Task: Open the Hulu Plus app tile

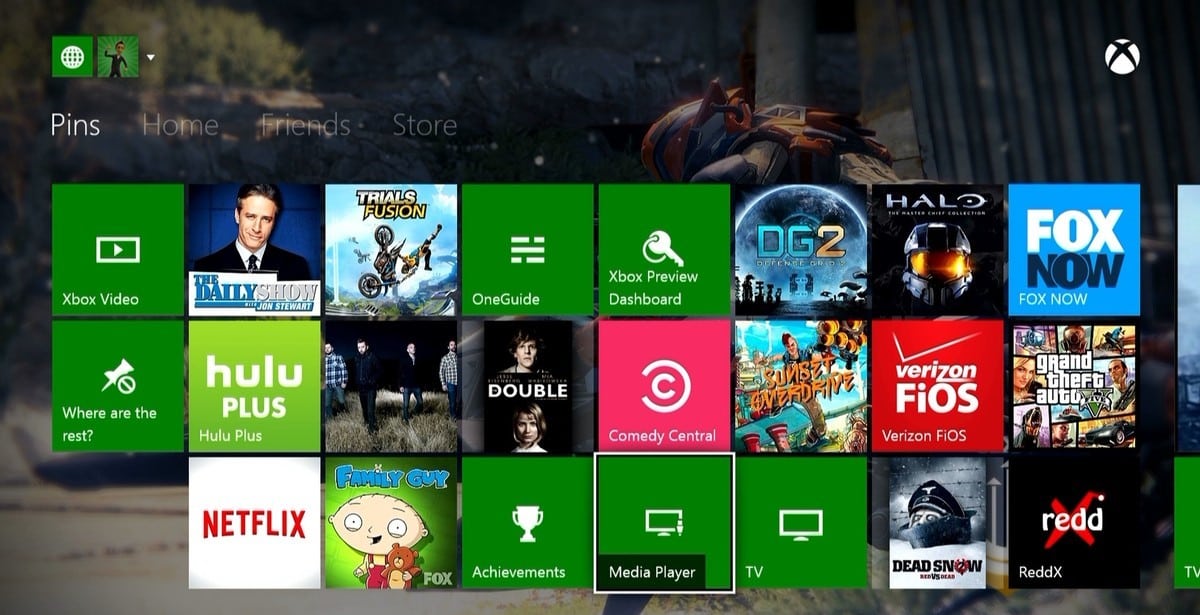Action: tap(255, 386)
